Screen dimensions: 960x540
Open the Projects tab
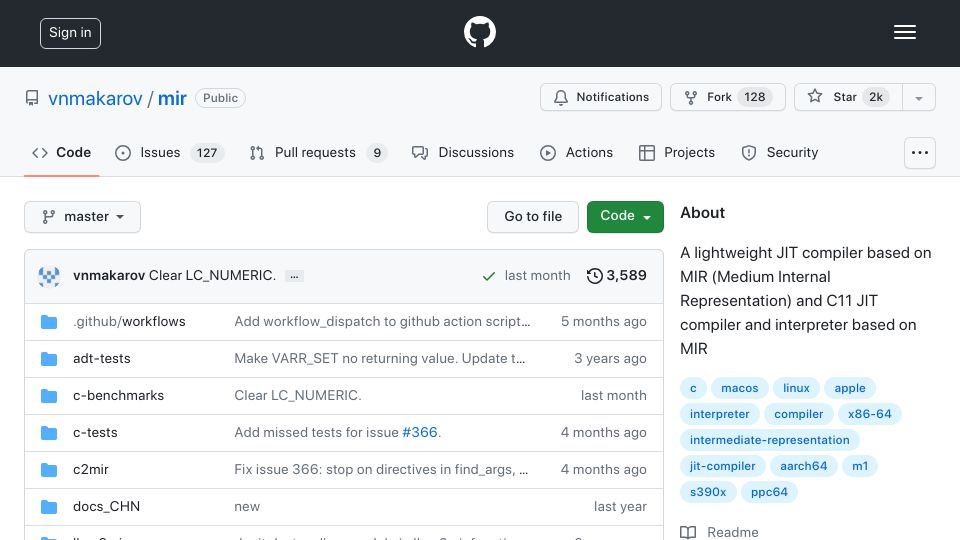tap(677, 152)
